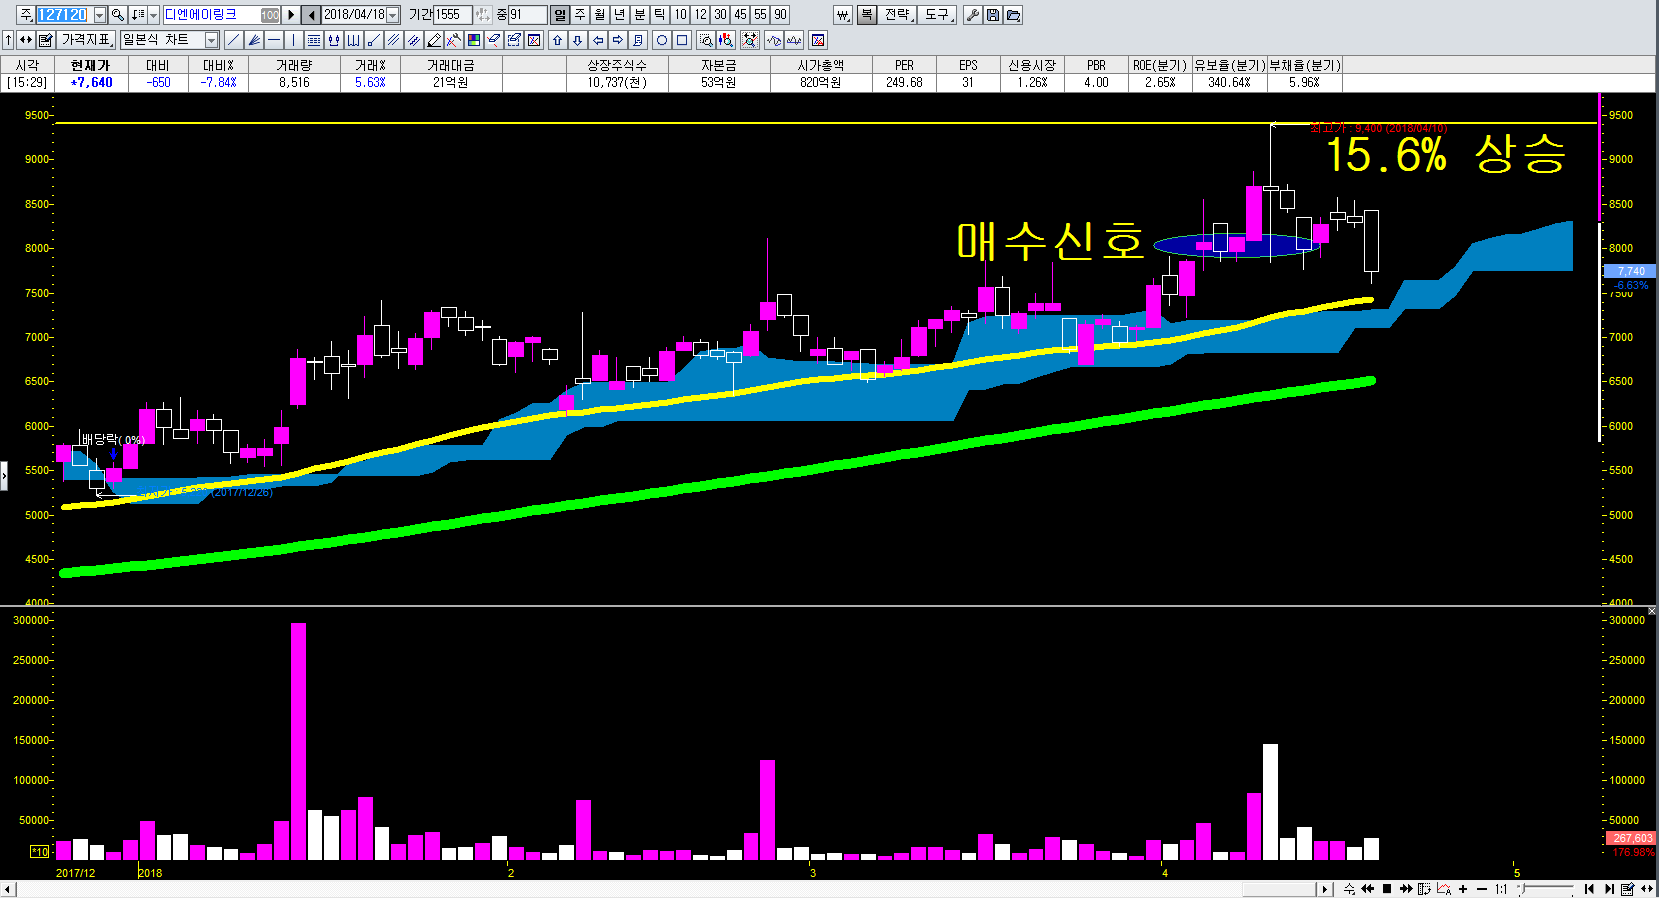The width and height of the screenshot is (1659, 899).
Task: Expand the stock code dropdown
Action: pos(100,15)
